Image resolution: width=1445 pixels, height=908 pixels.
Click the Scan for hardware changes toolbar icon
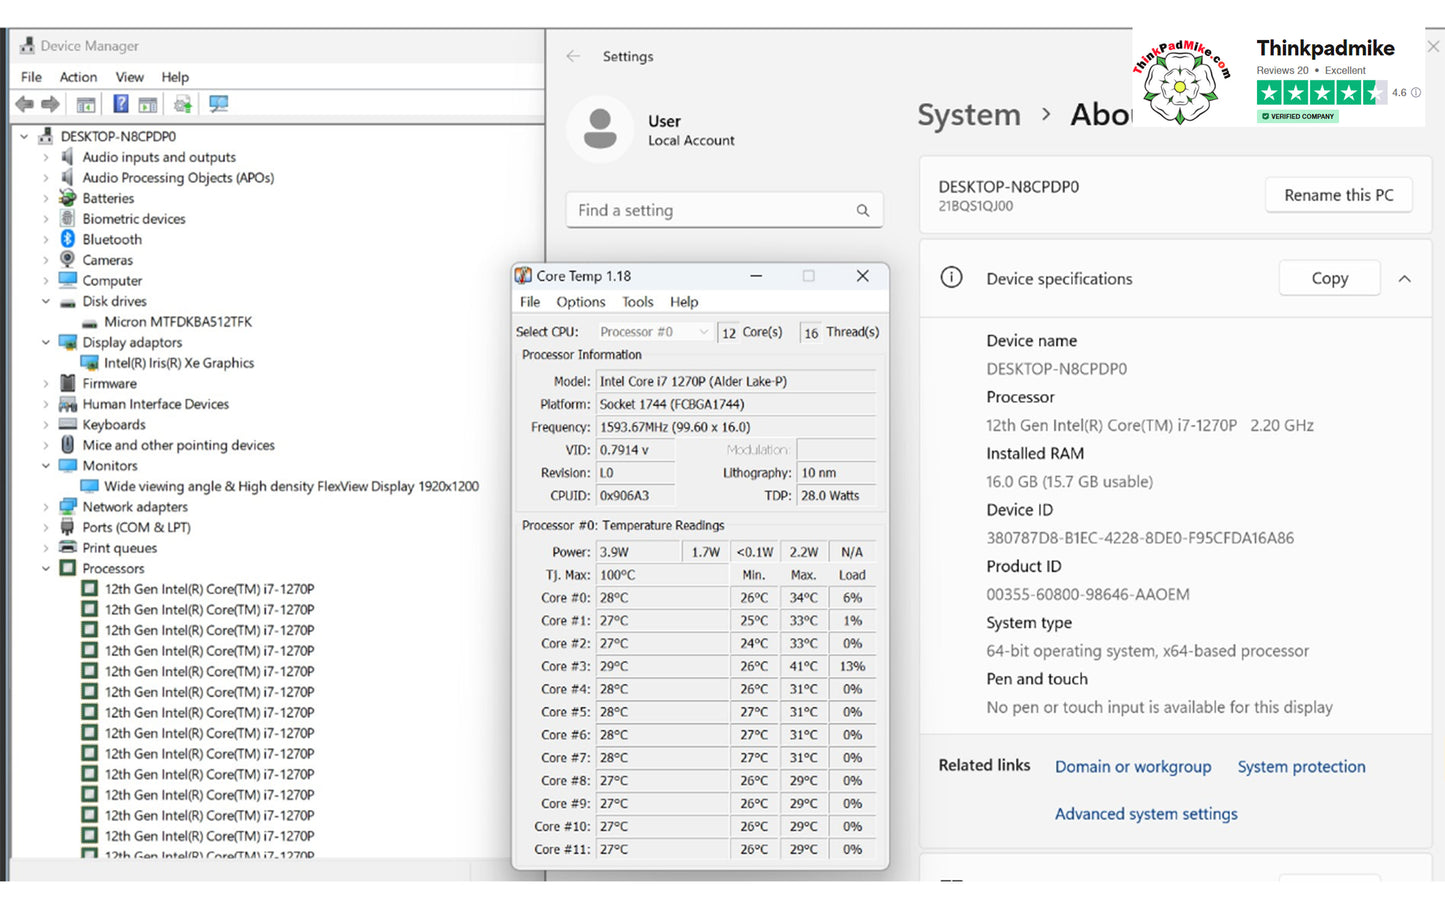[218, 104]
